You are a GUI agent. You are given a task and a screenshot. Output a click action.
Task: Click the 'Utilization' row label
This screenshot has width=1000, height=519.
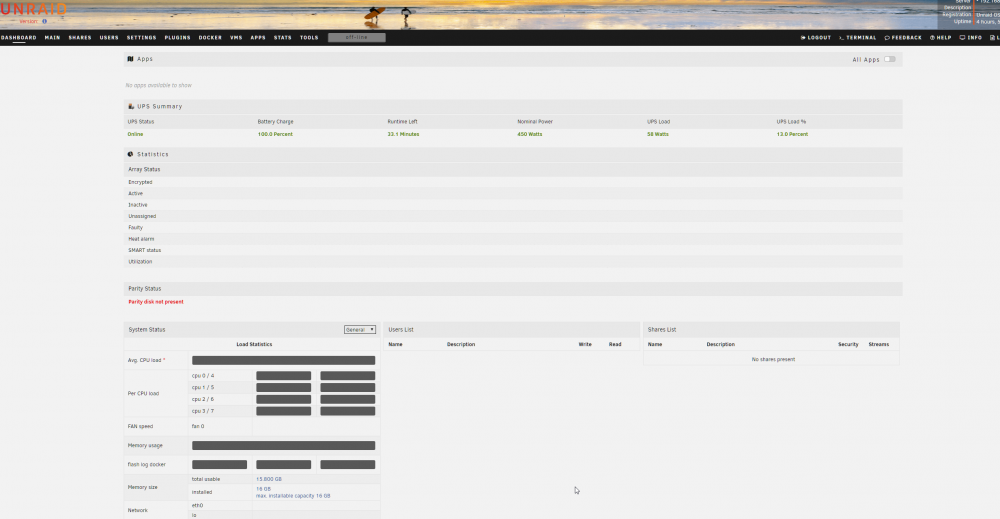140,261
